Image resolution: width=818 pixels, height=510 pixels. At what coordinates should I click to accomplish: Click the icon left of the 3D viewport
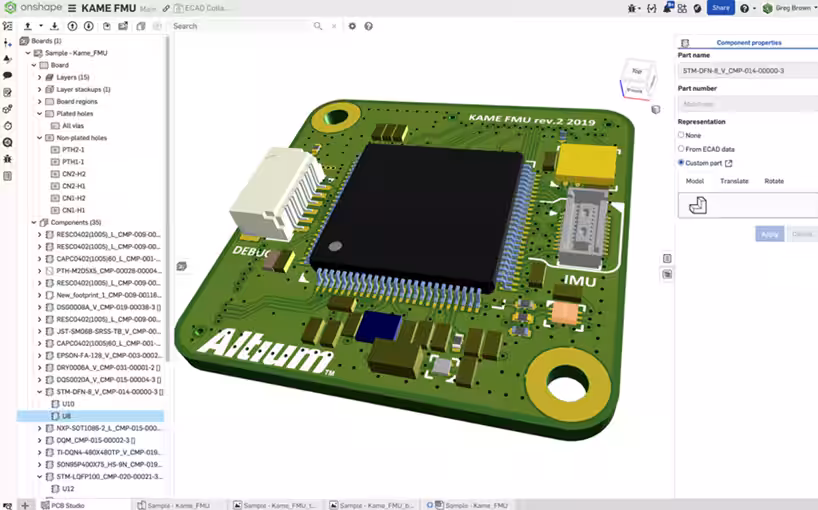click(182, 266)
